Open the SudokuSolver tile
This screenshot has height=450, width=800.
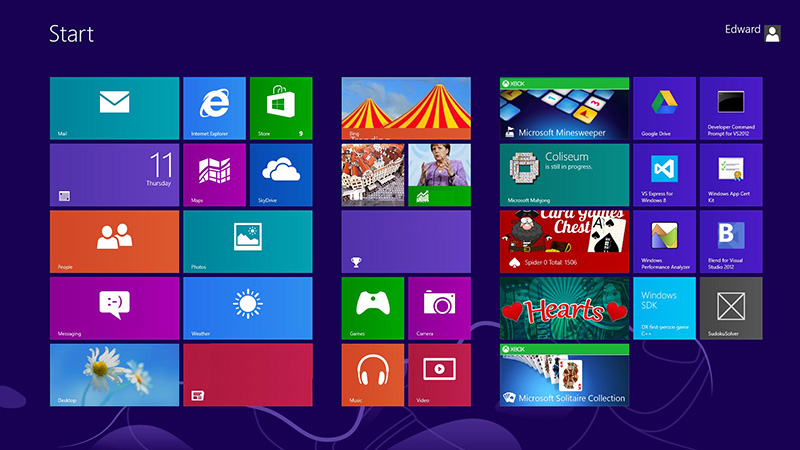[x=731, y=308]
